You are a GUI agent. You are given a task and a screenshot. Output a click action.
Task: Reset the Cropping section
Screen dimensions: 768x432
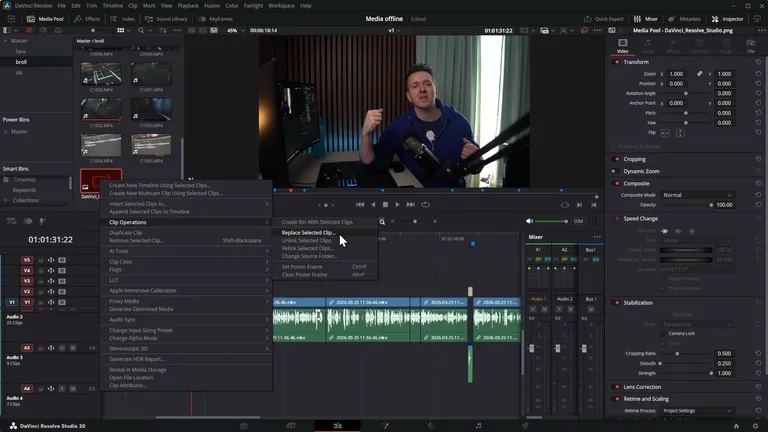point(758,159)
